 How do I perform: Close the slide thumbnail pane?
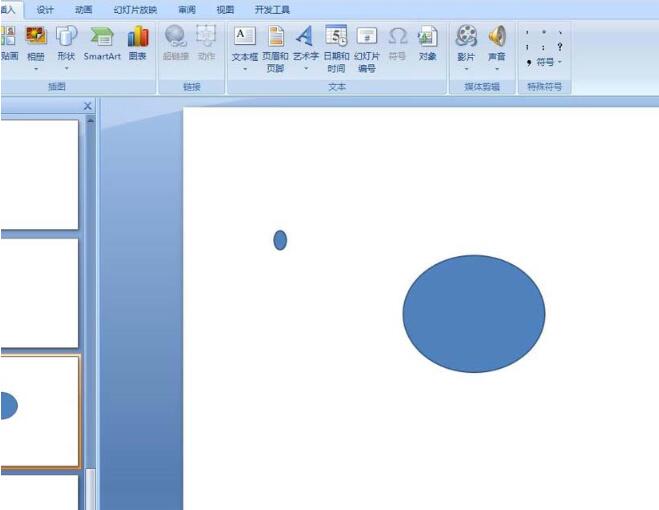tap(88, 106)
